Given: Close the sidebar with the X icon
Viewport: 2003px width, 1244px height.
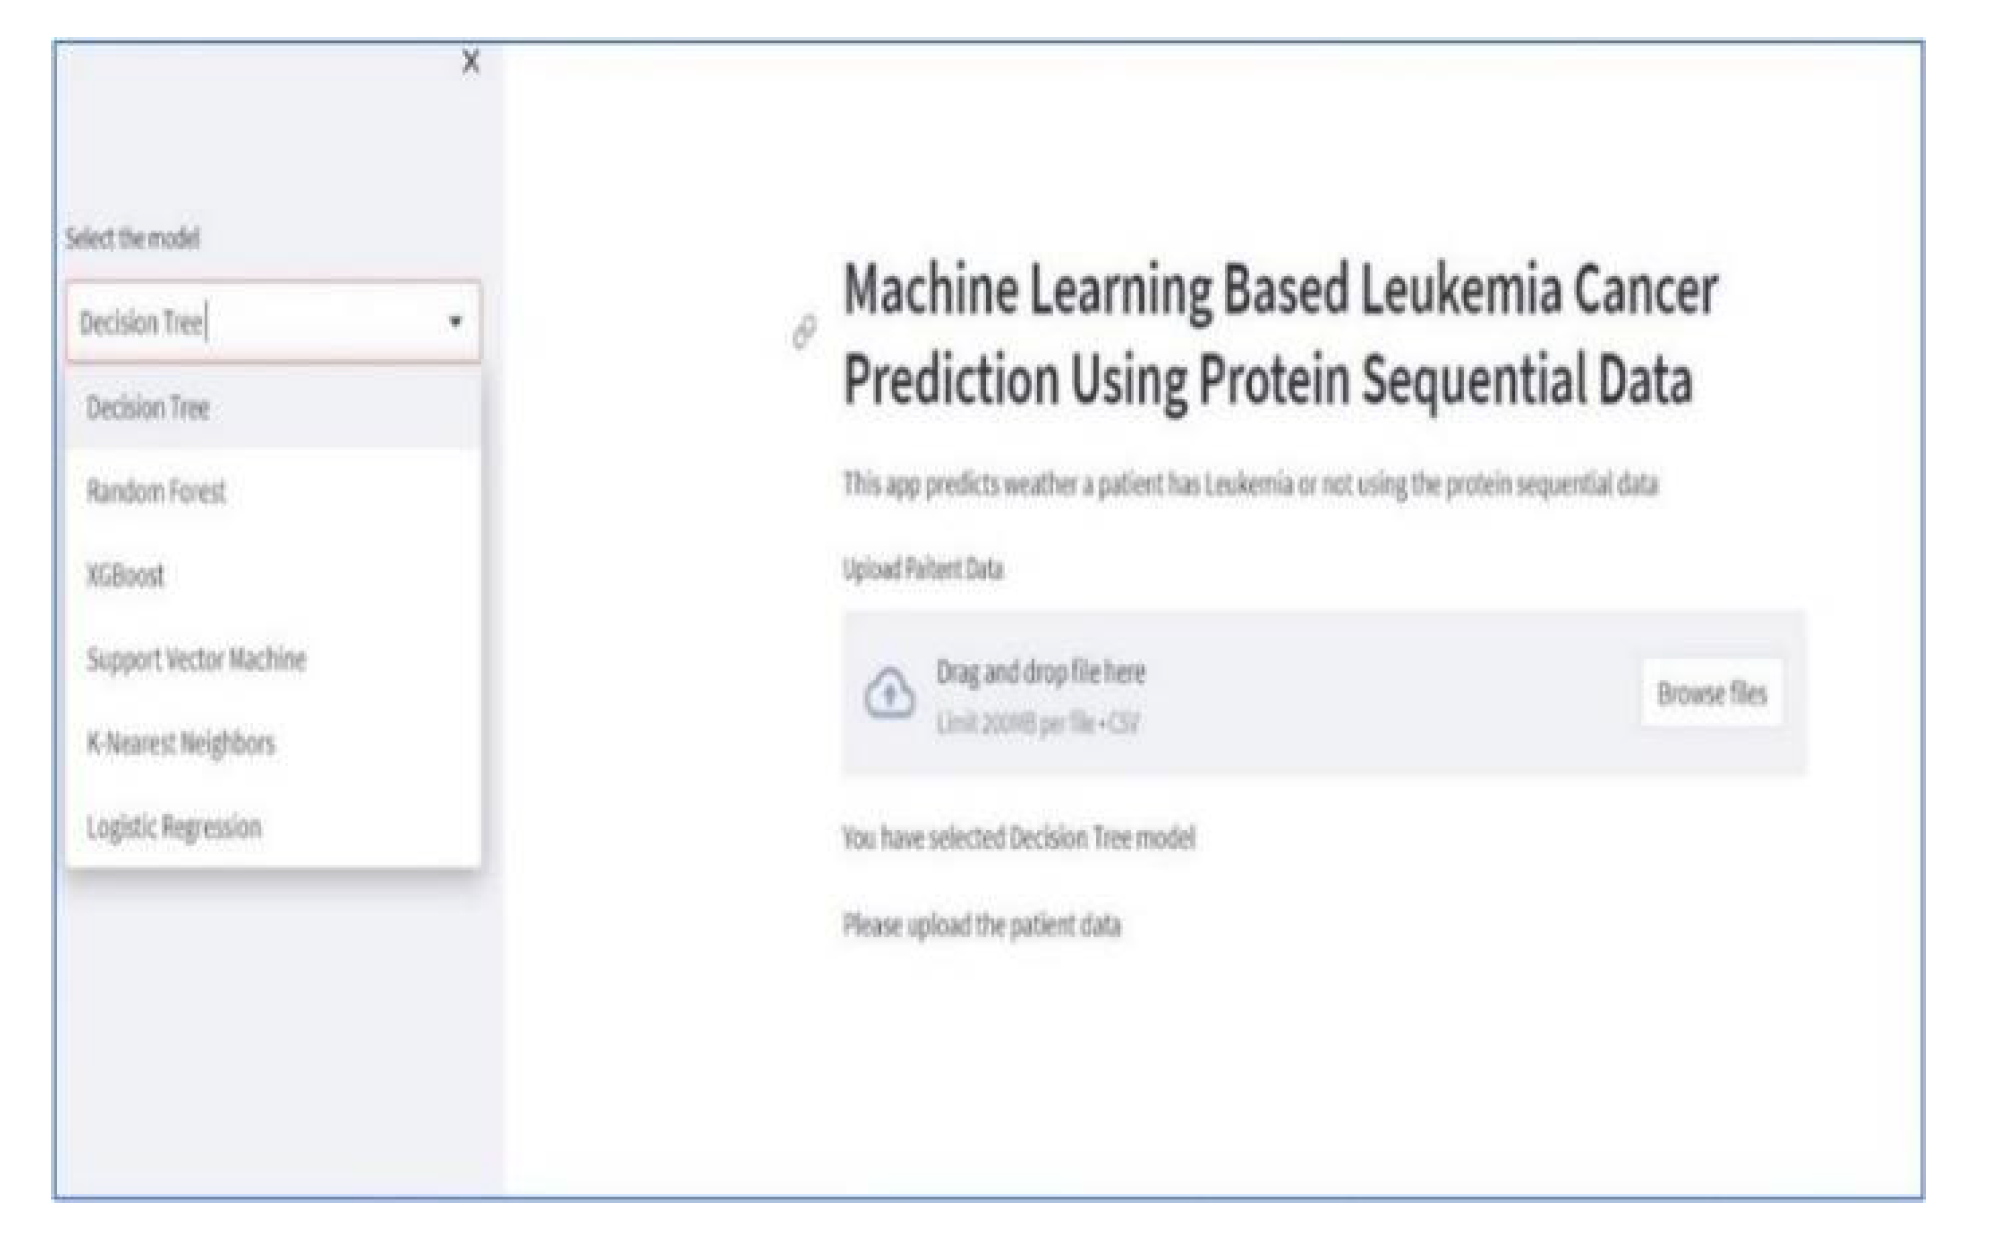Looking at the screenshot, I should [469, 62].
